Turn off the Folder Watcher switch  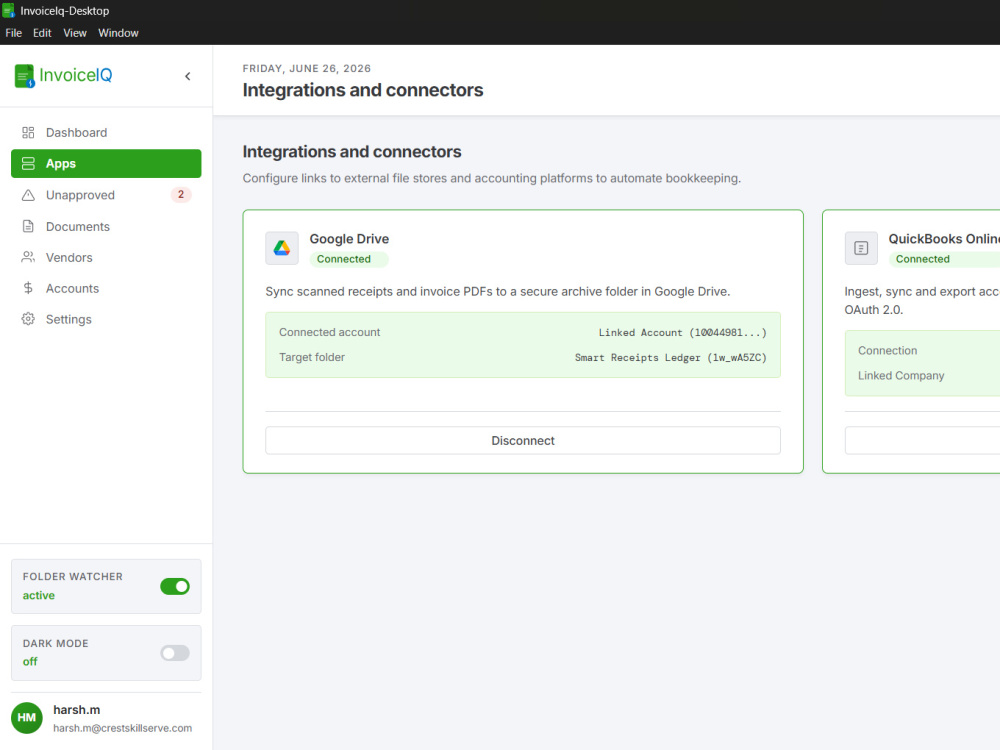(x=175, y=587)
